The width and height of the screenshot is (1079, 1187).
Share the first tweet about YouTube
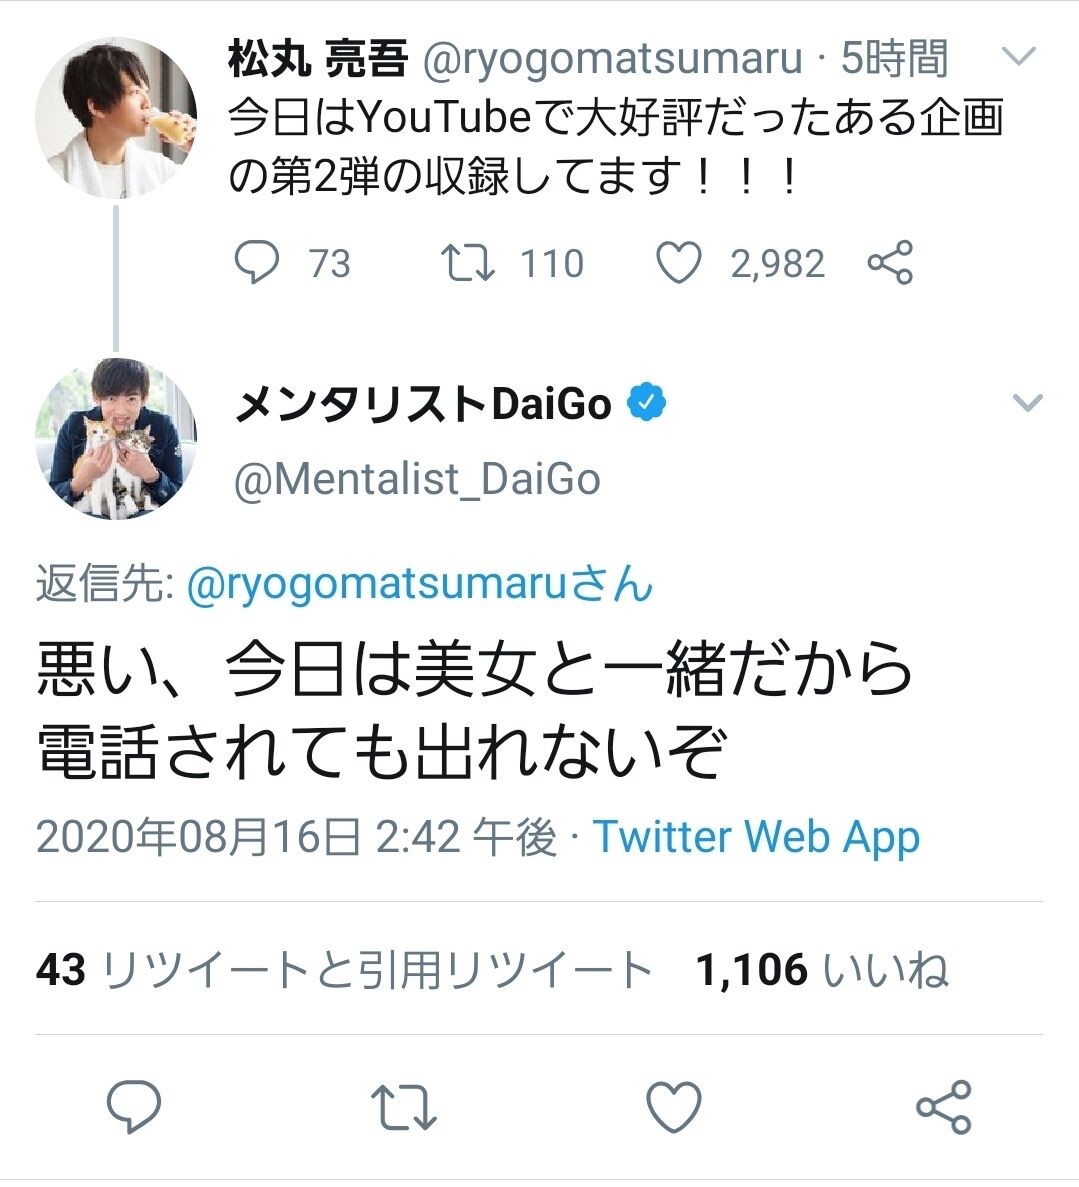pyautogui.click(x=890, y=263)
